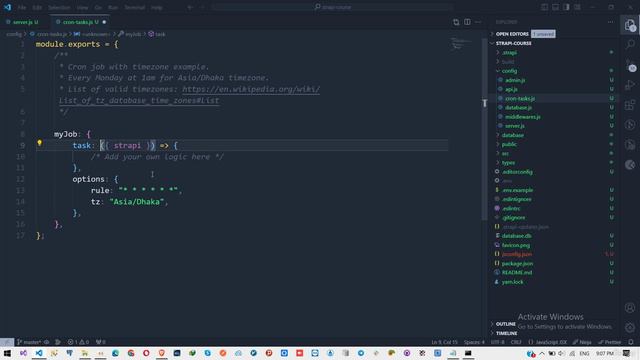Open the Manage gear icon
The height and width of the screenshot is (360, 640).
(x=630, y=327)
